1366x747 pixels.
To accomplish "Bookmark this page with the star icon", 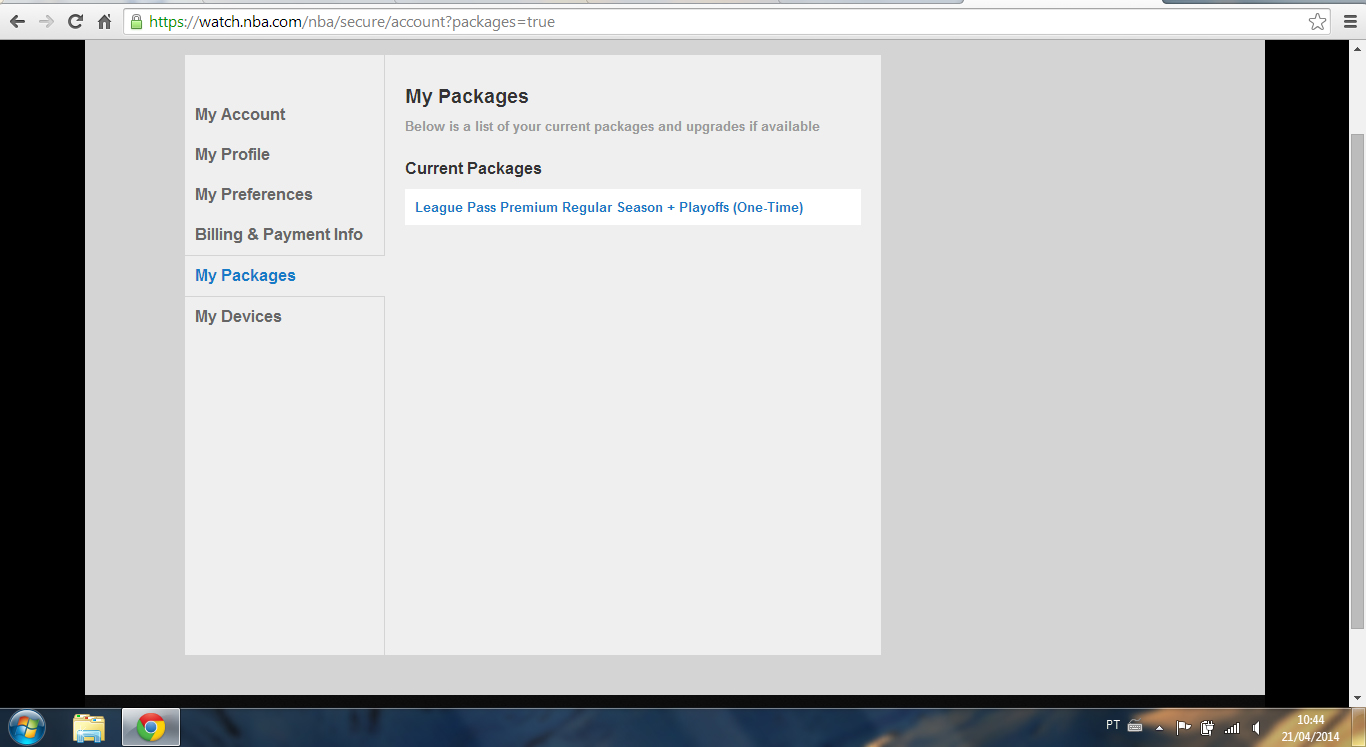I will [x=1318, y=21].
